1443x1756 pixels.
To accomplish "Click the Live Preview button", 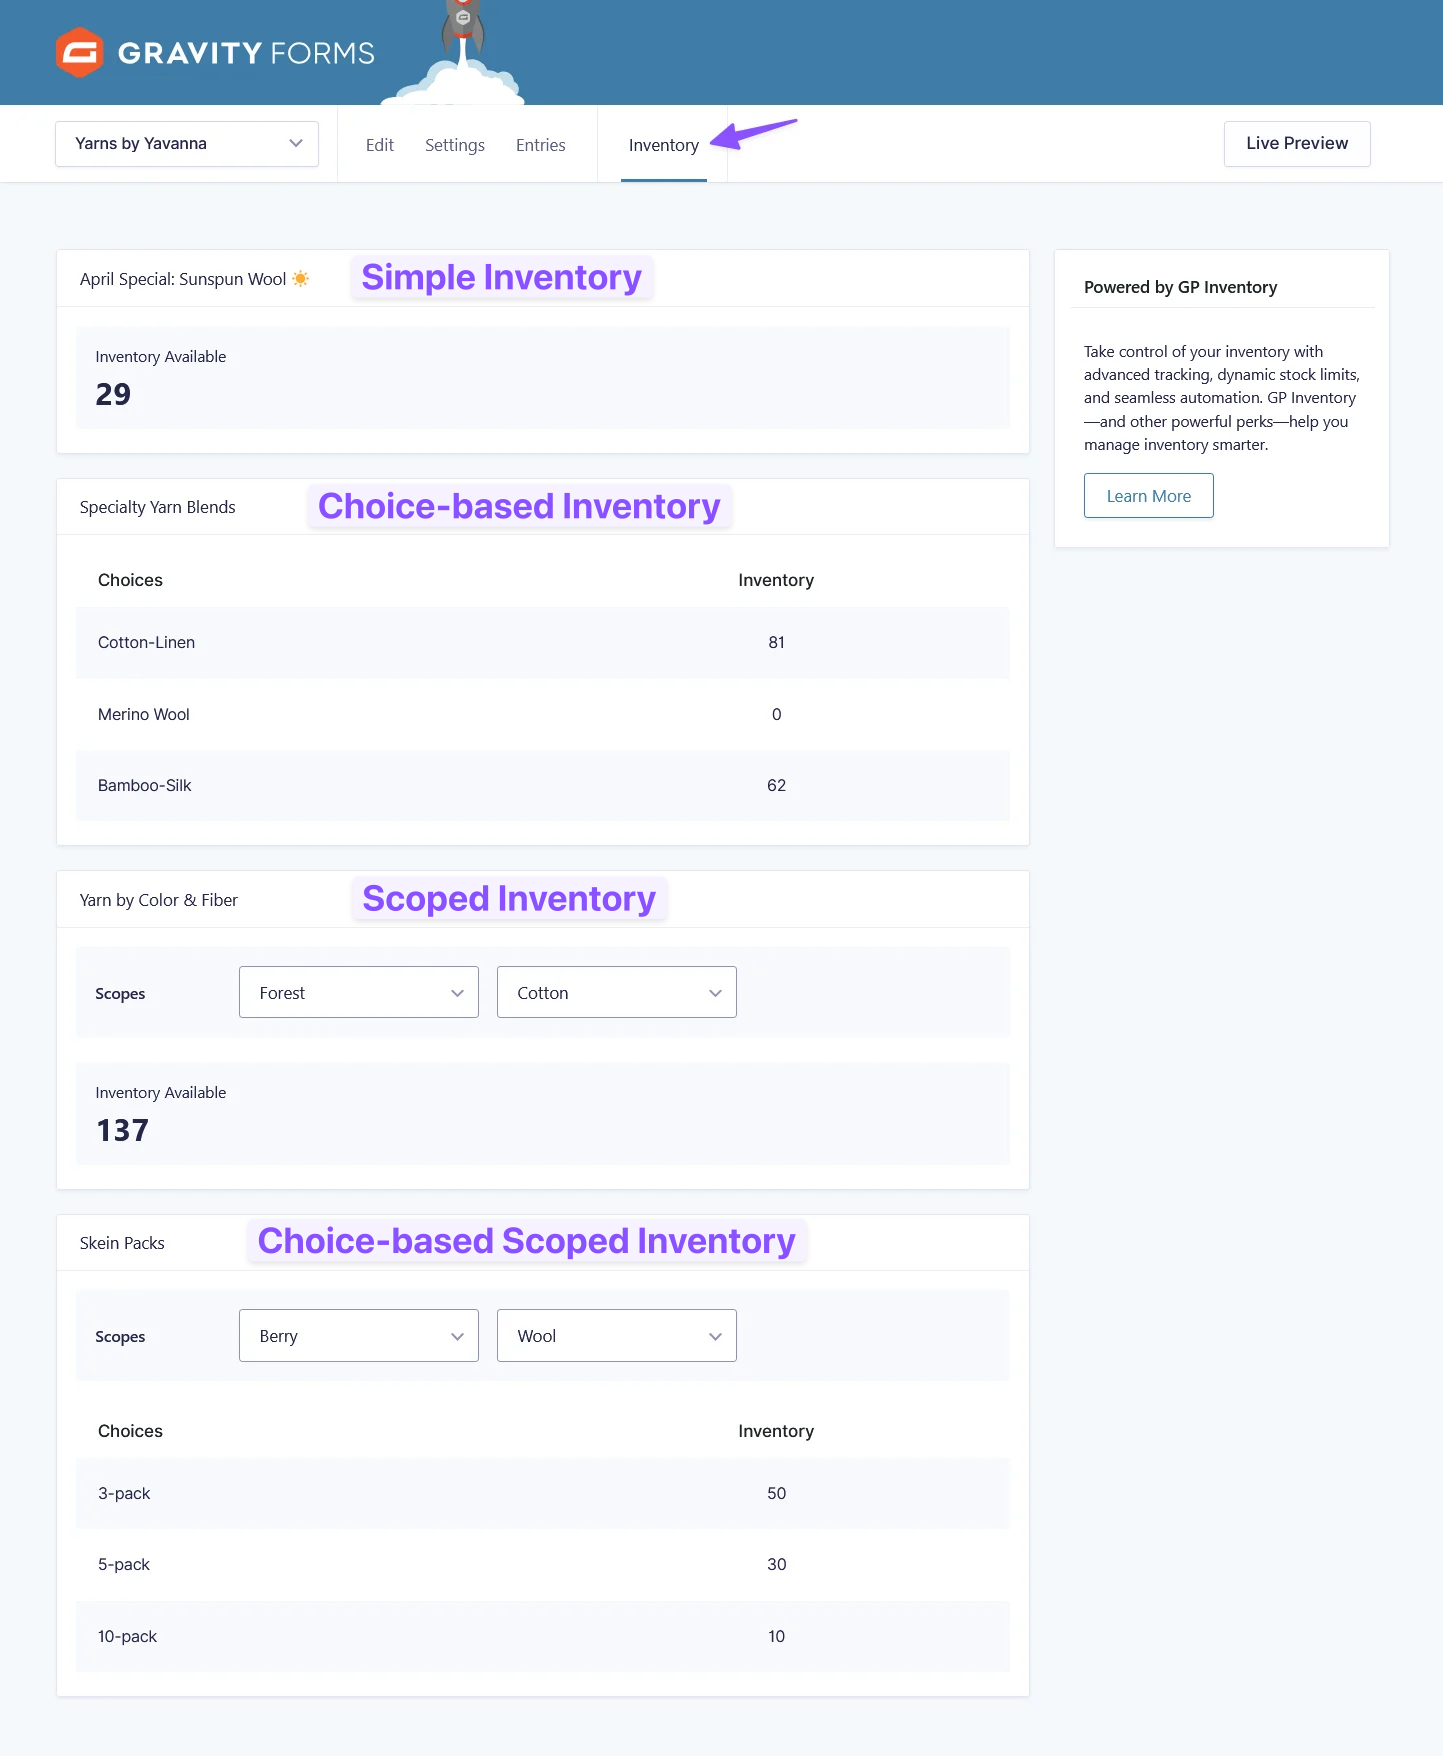I will point(1296,144).
